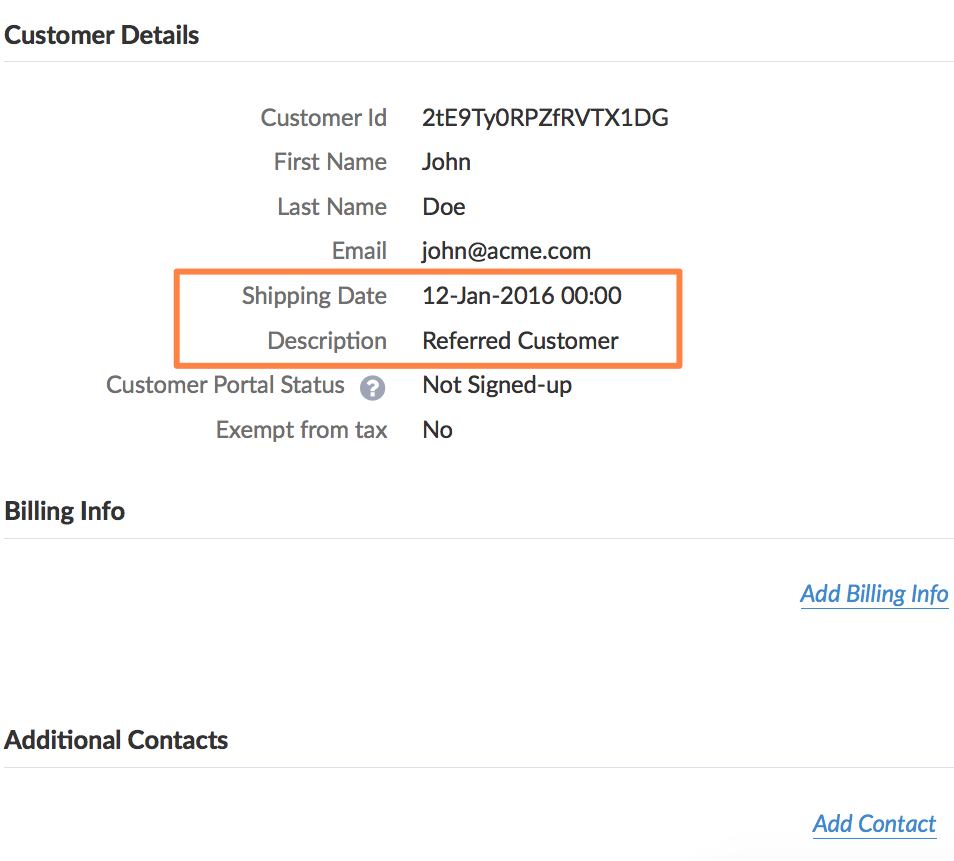This screenshot has width=954, height=861.
Task: Click the Customer Details section heading
Action: coord(102,36)
